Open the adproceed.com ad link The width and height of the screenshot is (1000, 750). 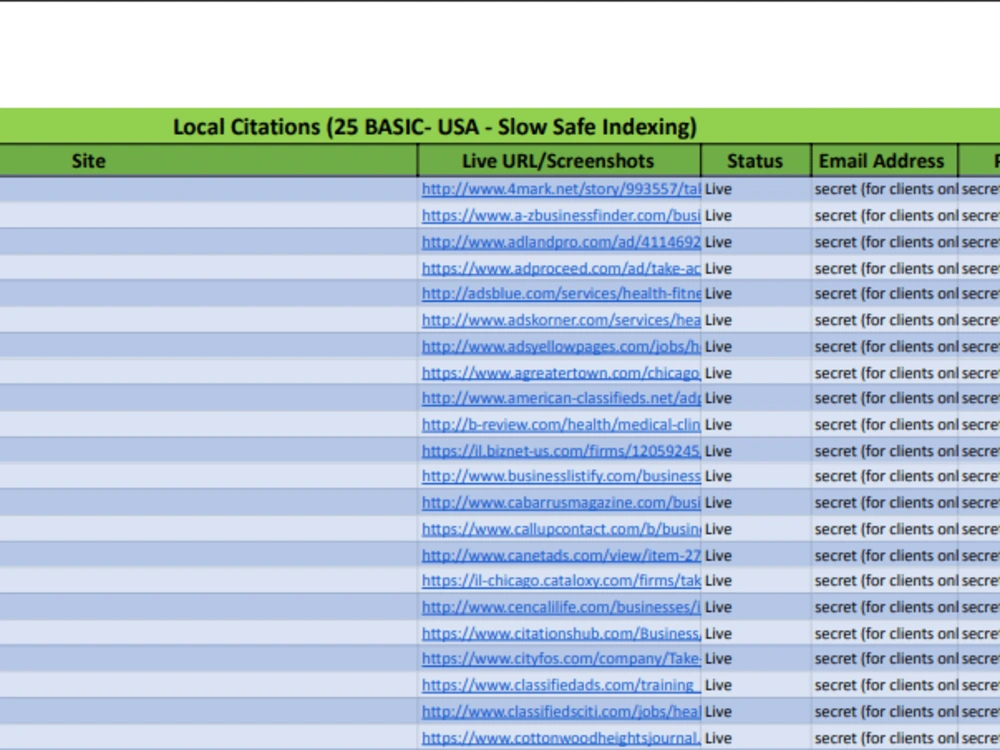pos(561,268)
